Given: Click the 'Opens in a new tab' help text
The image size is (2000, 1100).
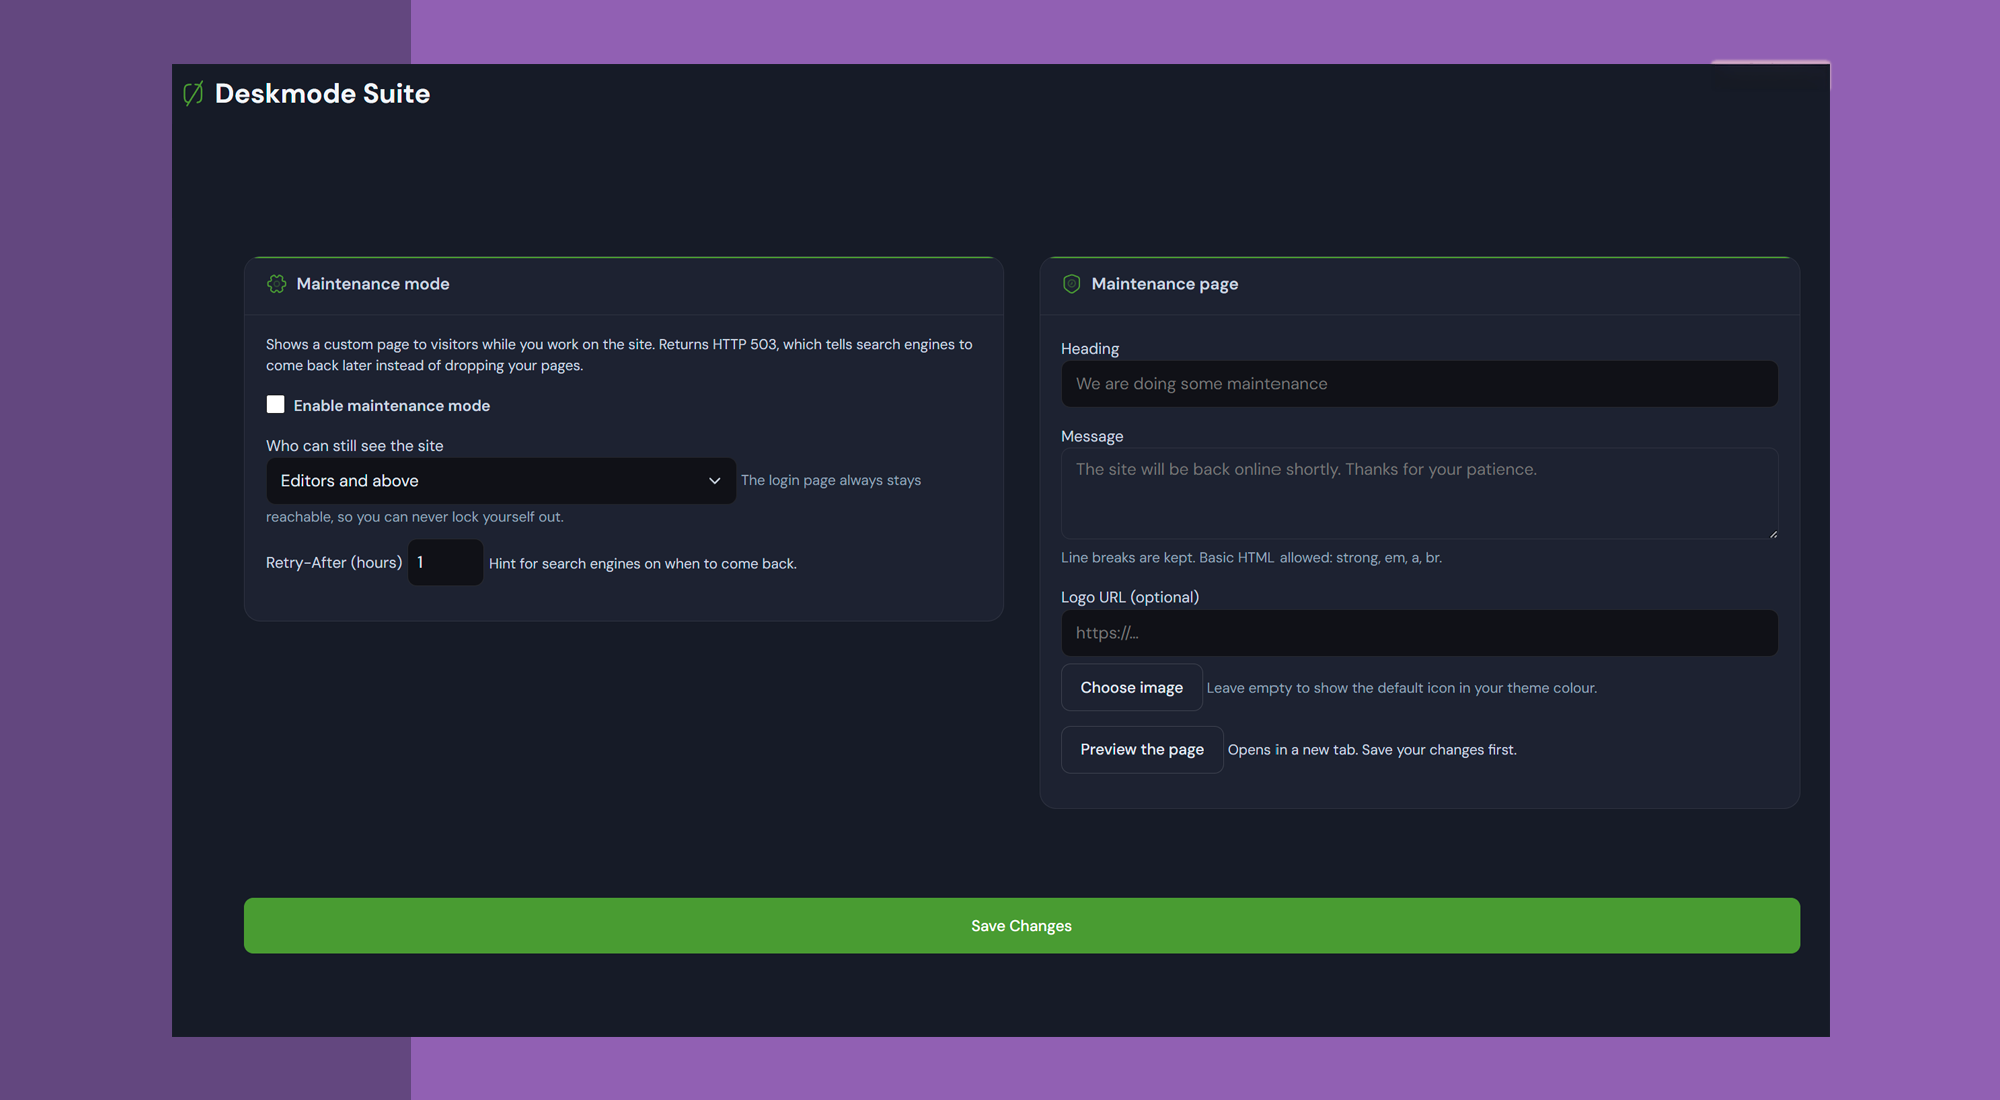Looking at the screenshot, I should point(1371,750).
